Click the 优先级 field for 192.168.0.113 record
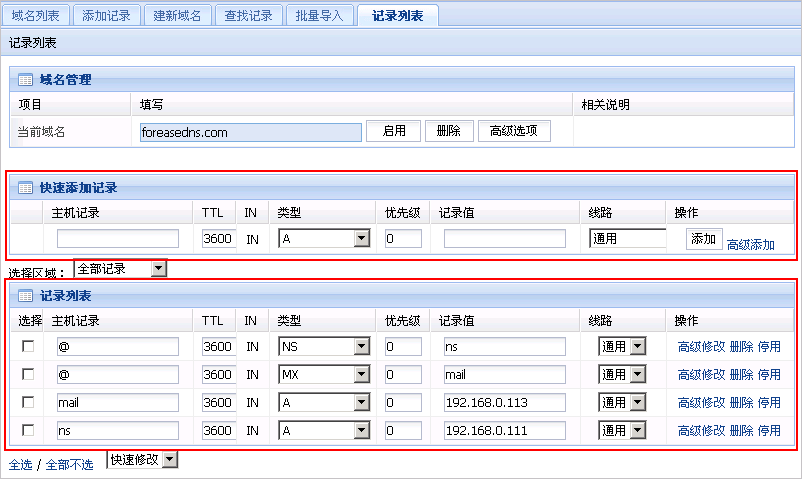The image size is (802, 479). (x=403, y=402)
